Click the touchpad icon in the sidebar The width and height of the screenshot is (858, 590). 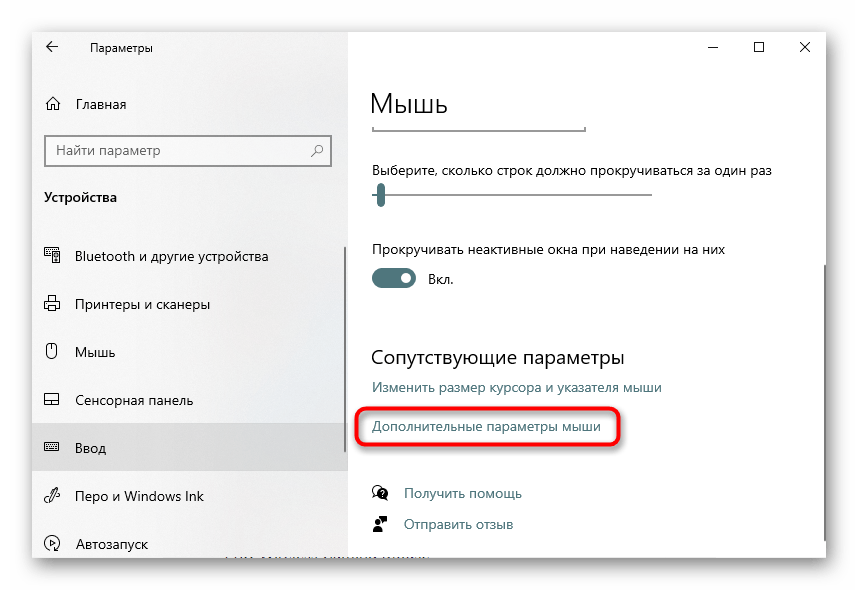click(x=51, y=399)
